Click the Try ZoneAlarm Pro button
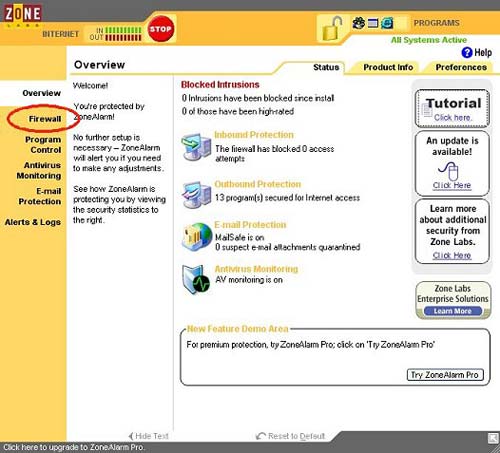Viewport: 500px width, 453px height. click(x=445, y=375)
